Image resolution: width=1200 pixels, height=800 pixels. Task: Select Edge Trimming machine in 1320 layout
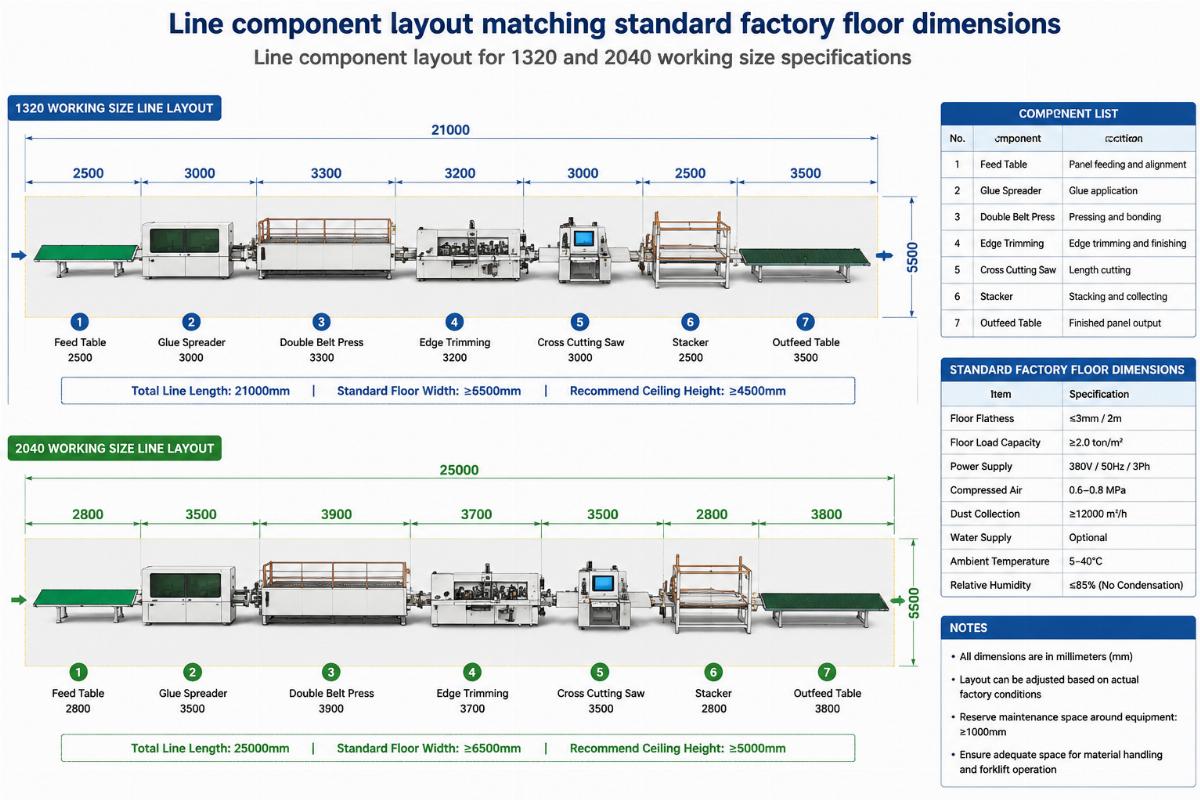click(x=469, y=253)
